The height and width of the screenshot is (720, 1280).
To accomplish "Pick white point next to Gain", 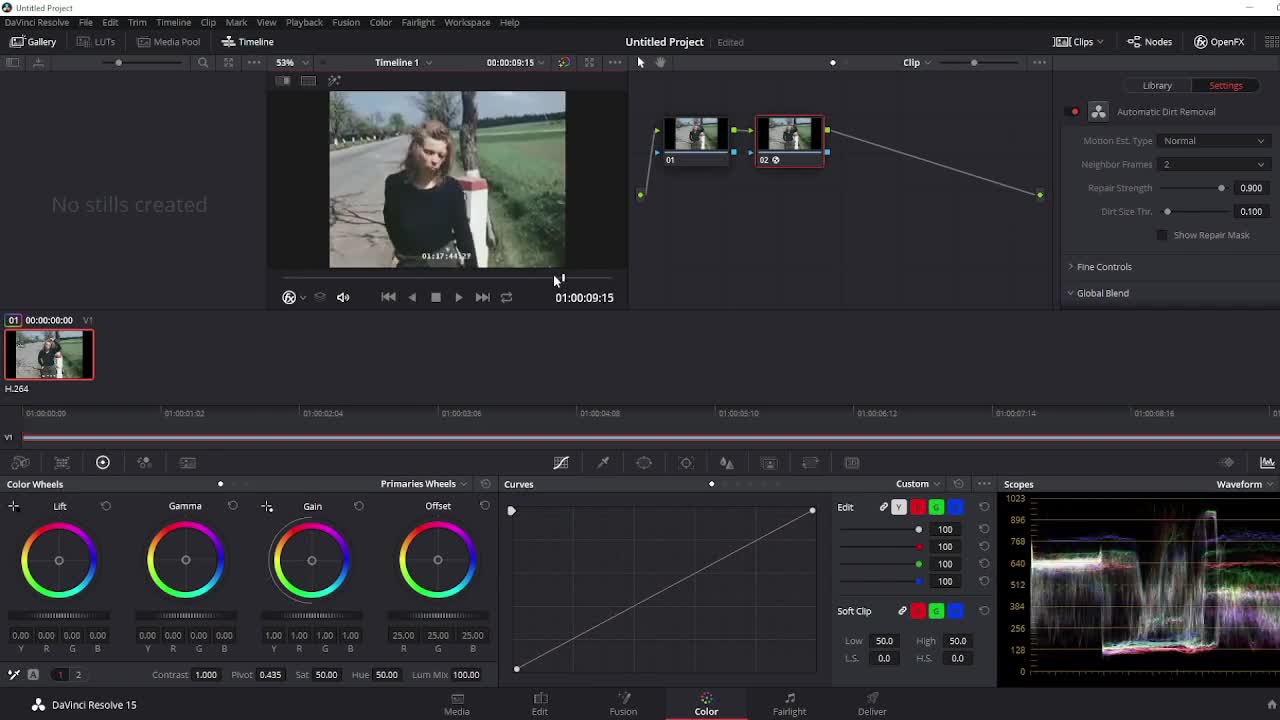I will click(x=267, y=507).
